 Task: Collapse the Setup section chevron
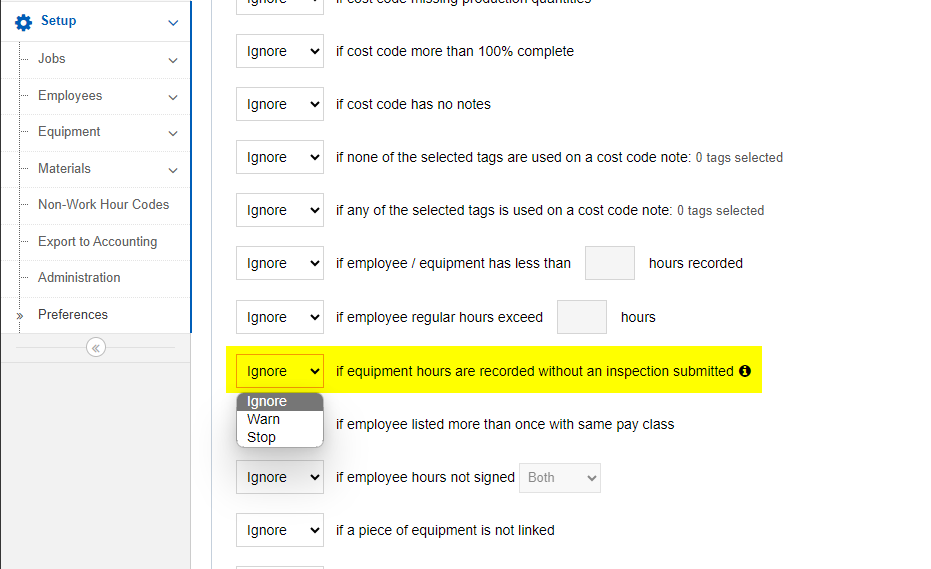click(x=173, y=23)
